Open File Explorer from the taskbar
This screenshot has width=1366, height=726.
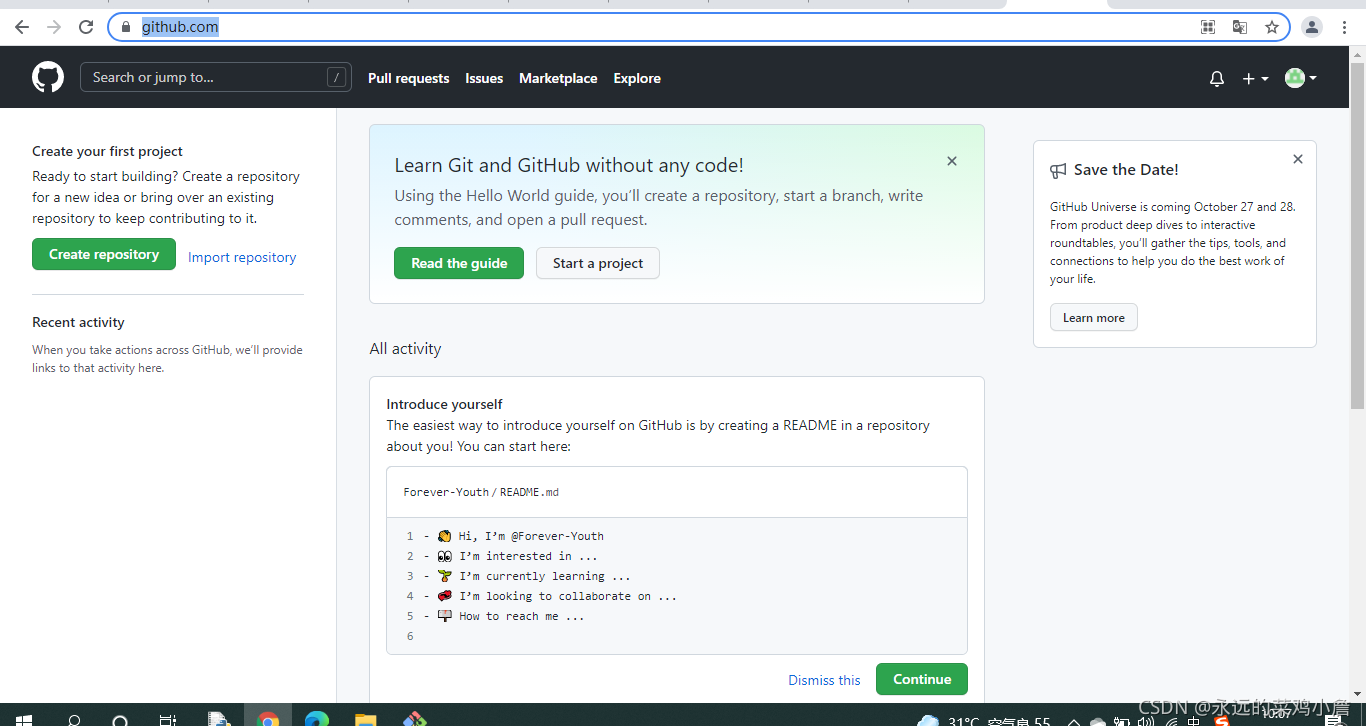click(x=366, y=719)
